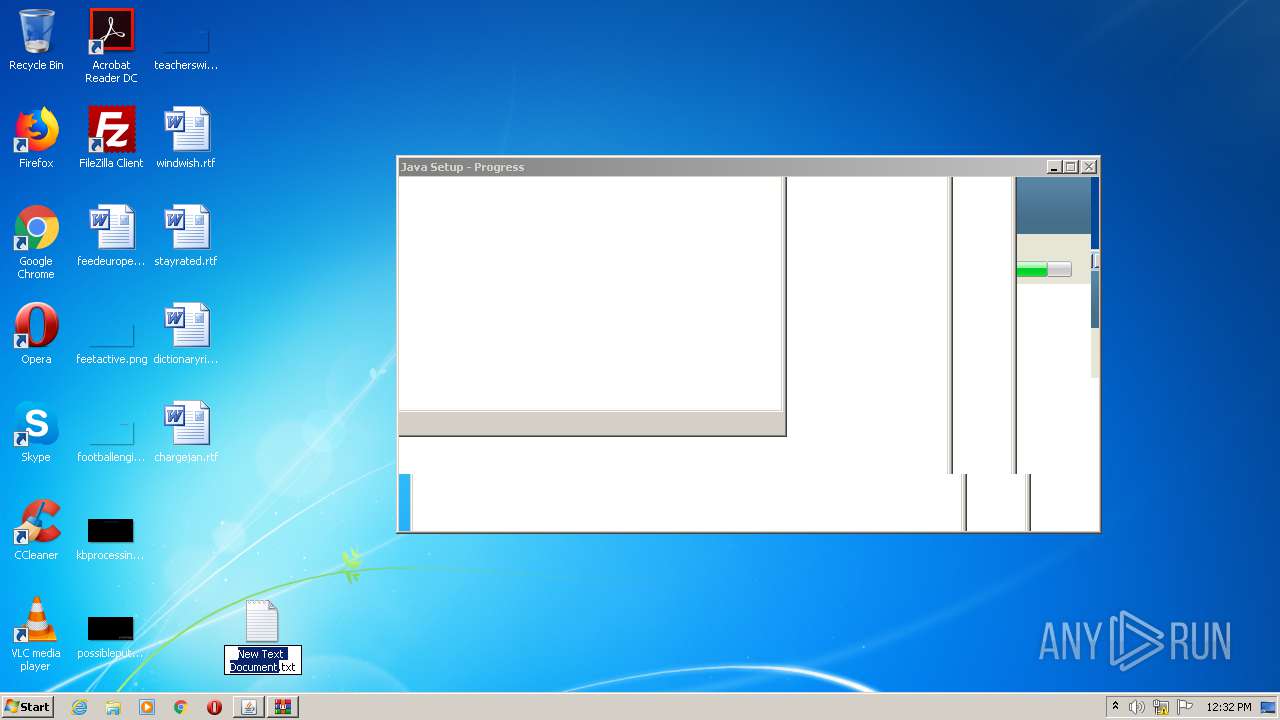Open the Recycle Bin desktop icon

36,40
